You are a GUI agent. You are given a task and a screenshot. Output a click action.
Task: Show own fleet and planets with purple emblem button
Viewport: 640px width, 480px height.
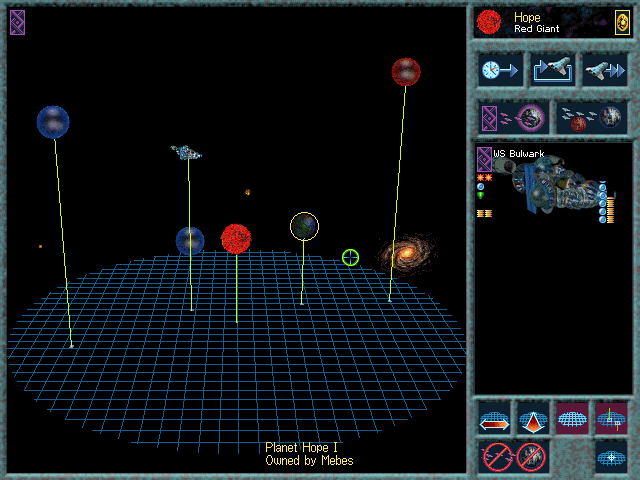point(513,118)
